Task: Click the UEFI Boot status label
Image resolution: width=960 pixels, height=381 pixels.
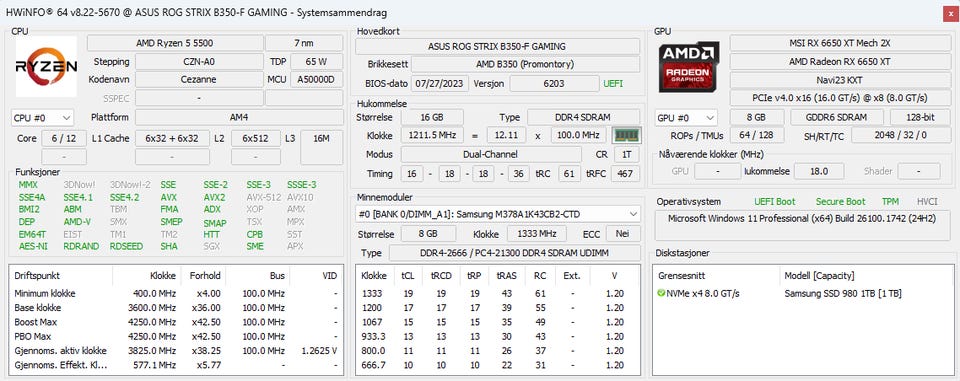Action: click(774, 202)
